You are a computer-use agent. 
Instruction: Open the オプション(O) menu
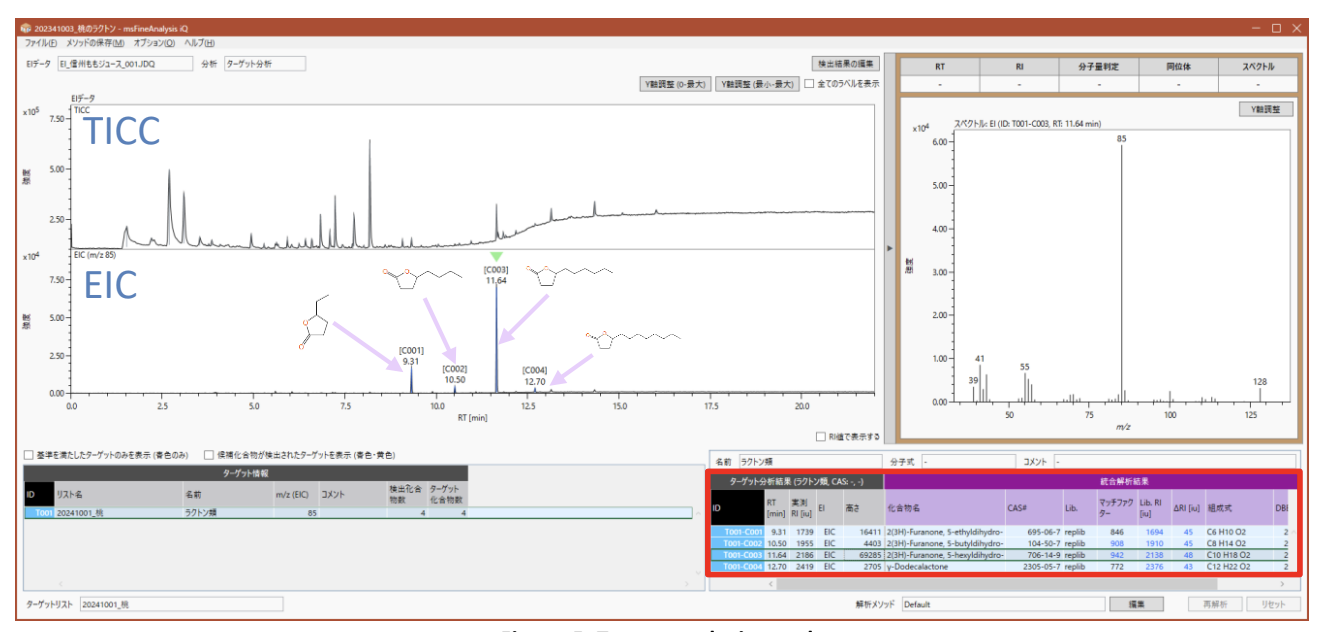click(x=154, y=43)
